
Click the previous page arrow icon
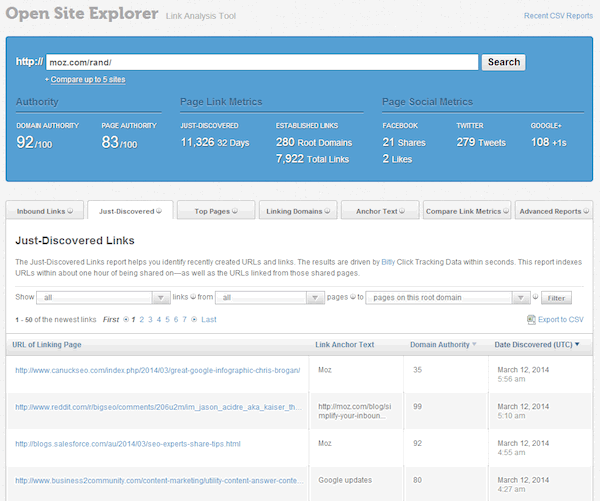point(126,319)
